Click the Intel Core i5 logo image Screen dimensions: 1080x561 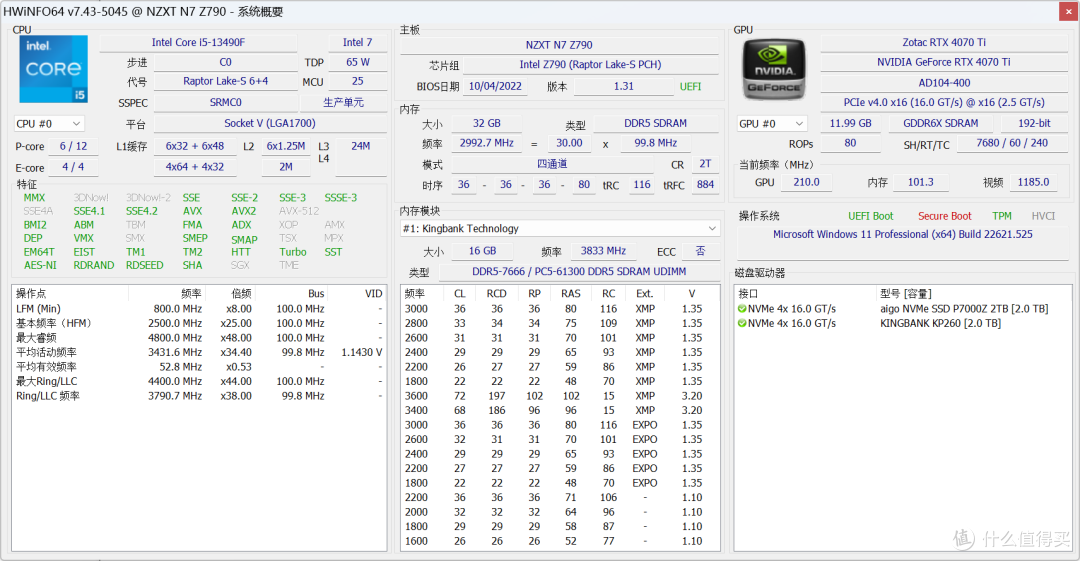click(x=54, y=69)
